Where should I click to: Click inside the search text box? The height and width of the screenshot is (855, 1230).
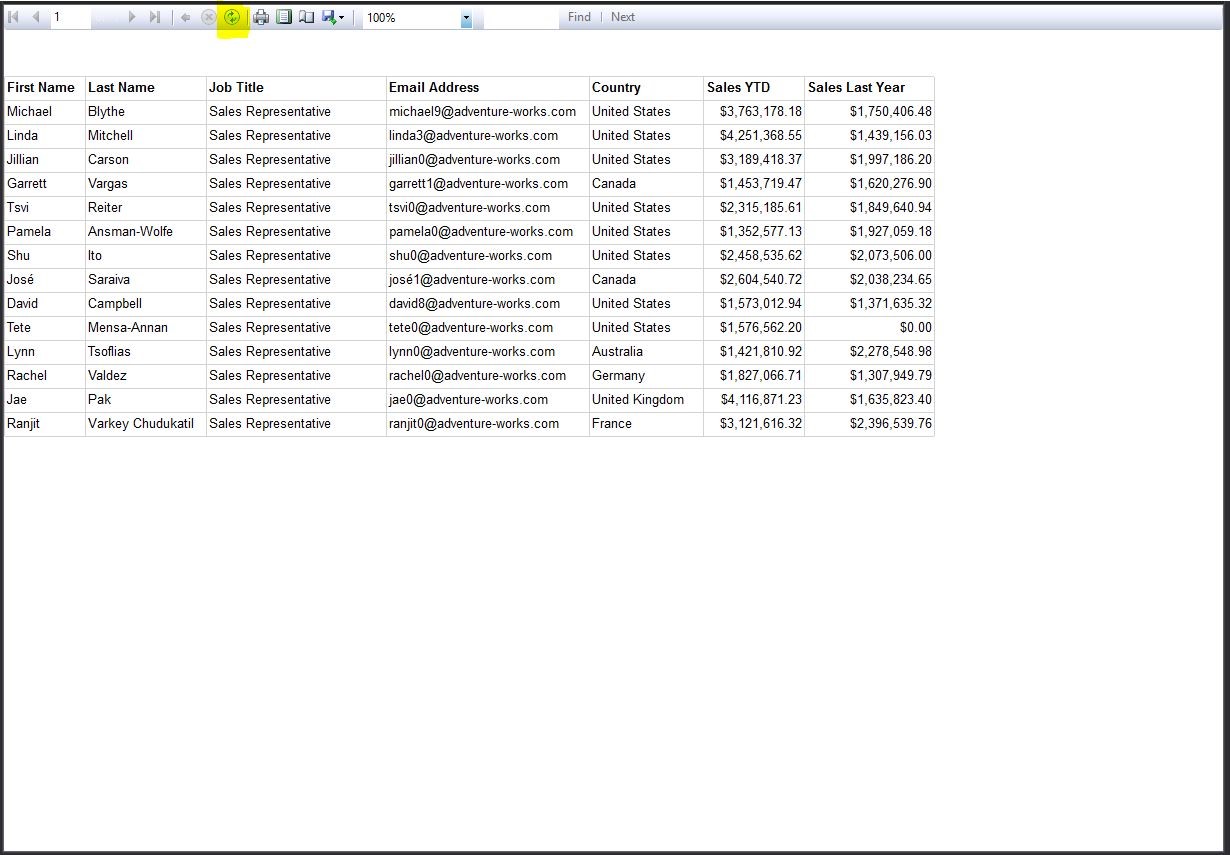(x=522, y=17)
